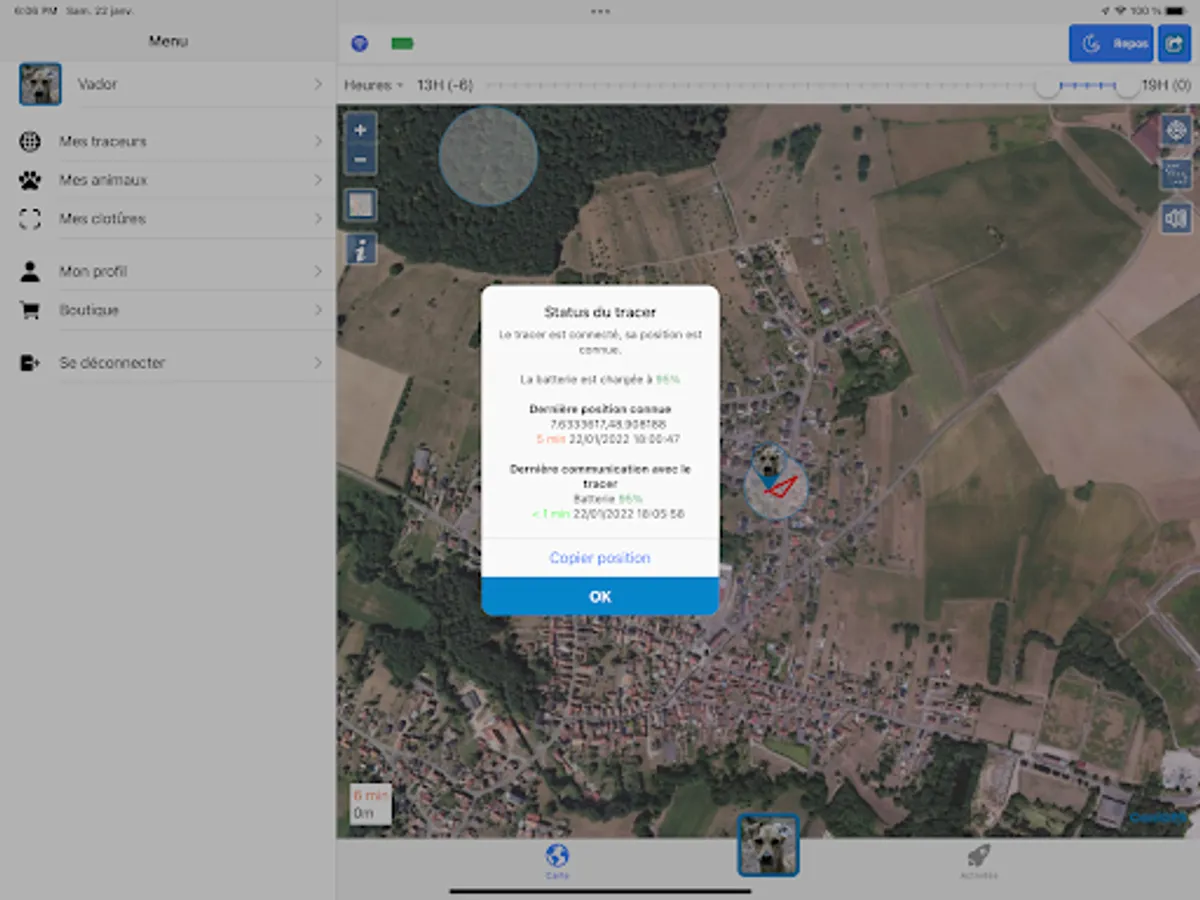
Task: Click the globe icon next to Mes traceurs
Action: click(x=30, y=142)
